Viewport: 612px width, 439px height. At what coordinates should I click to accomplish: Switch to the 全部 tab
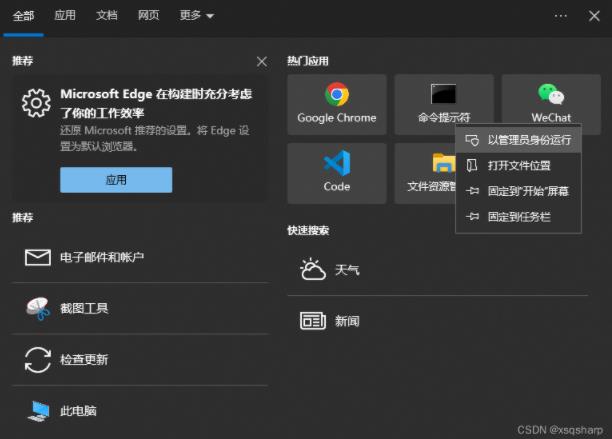pos(23,16)
